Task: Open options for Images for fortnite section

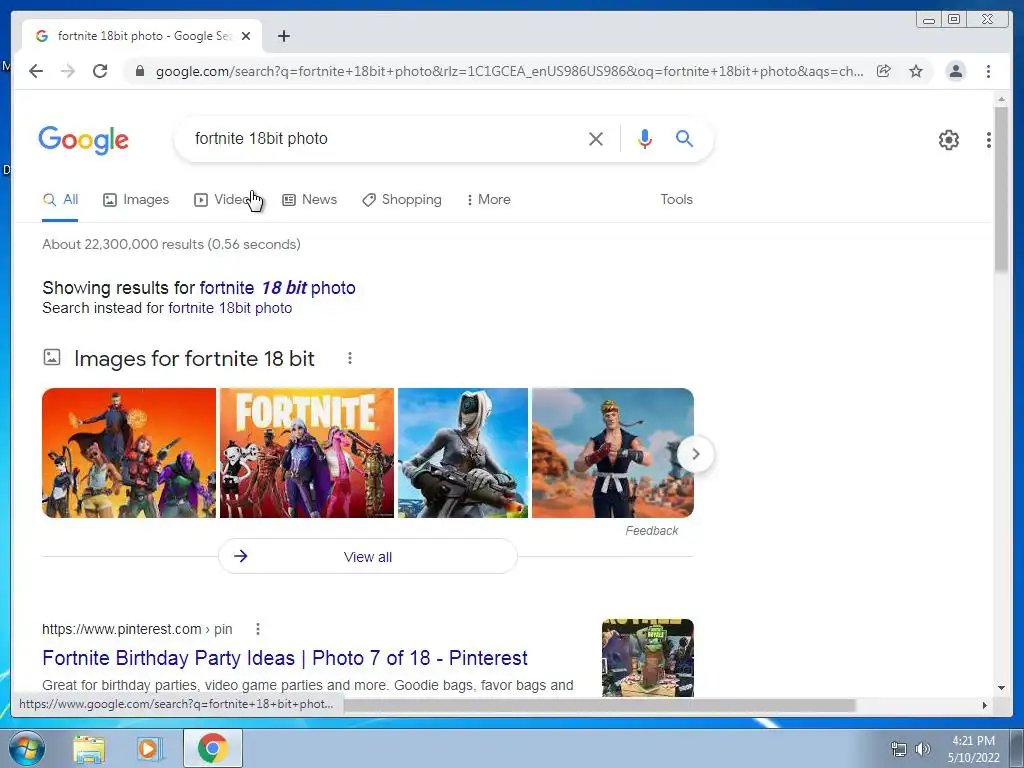Action: coord(350,358)
